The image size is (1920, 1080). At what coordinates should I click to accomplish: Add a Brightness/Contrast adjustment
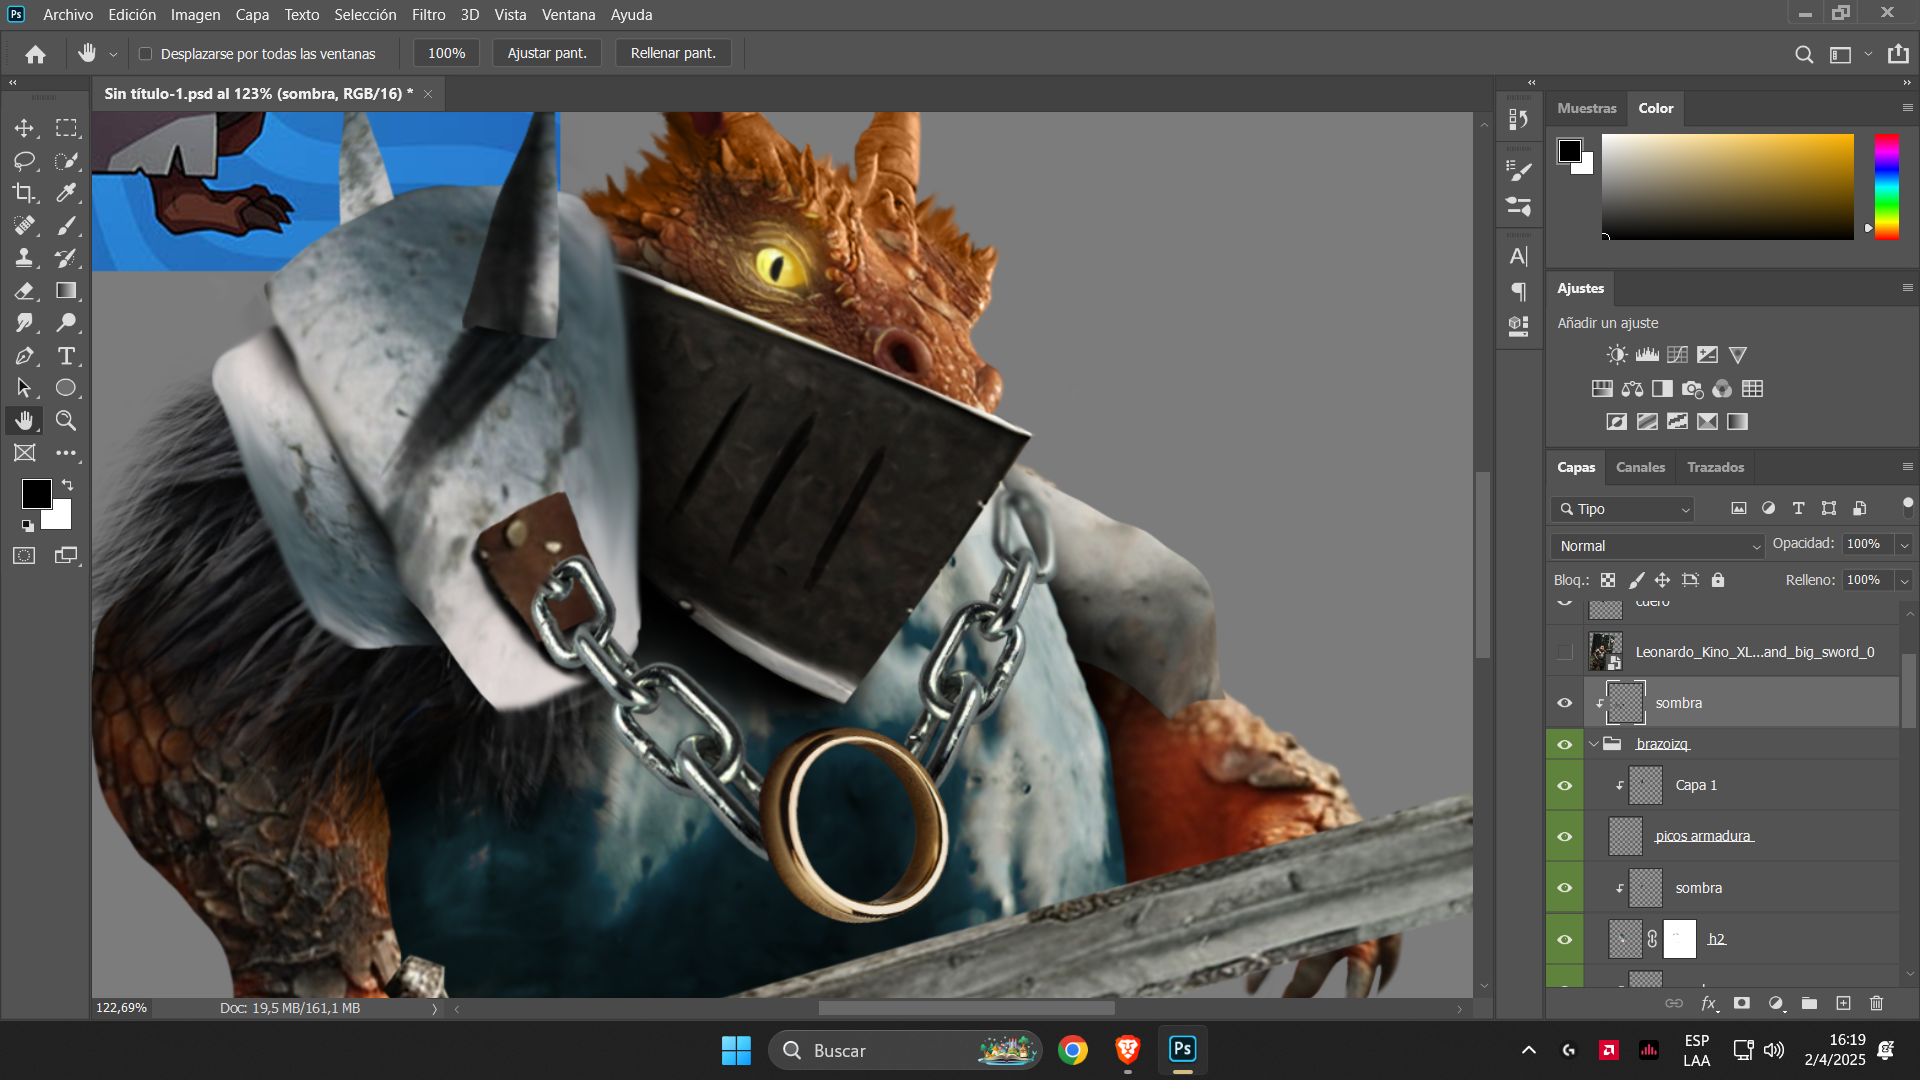tap(1616, 355)
